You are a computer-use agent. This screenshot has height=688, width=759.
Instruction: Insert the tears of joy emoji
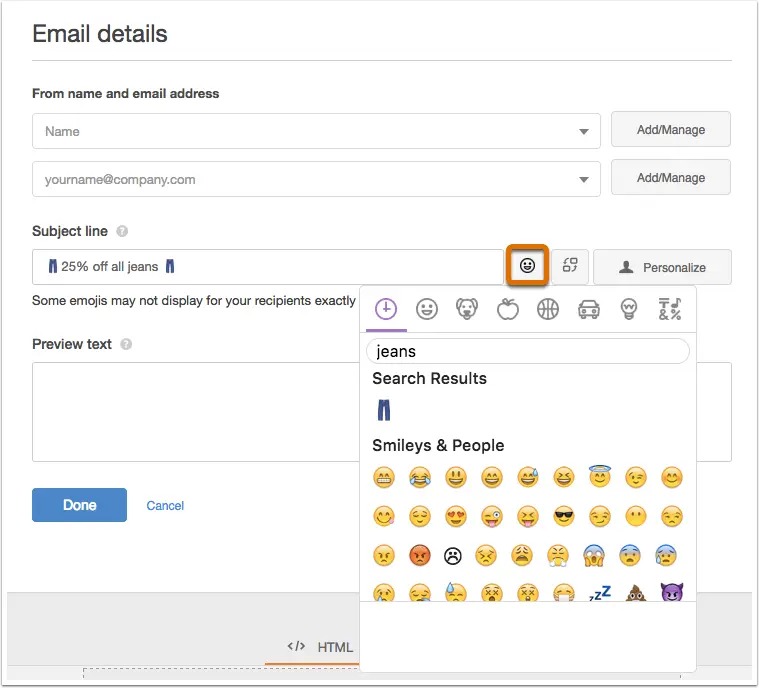(x=420, y=478)
